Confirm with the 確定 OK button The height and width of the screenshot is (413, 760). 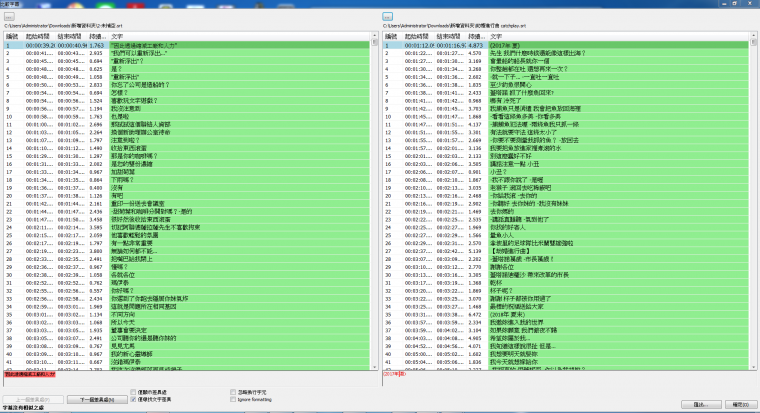coord(741,404)
